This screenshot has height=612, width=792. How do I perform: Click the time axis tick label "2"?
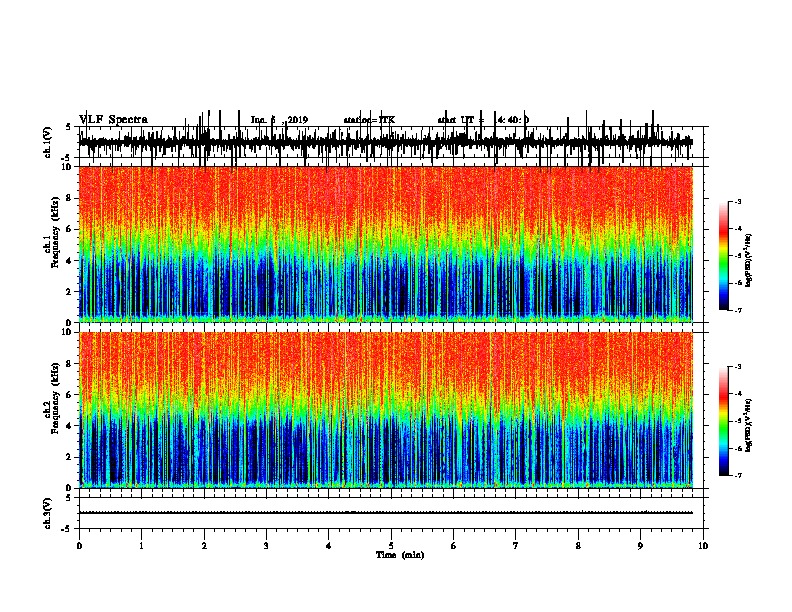coord(204,546)
